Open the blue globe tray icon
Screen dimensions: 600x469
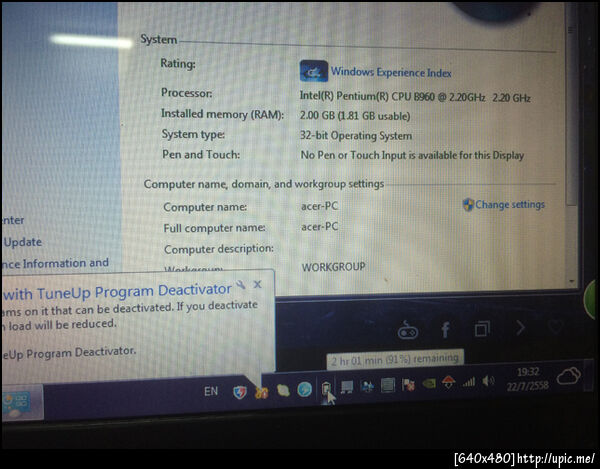(x=304, y=390)
